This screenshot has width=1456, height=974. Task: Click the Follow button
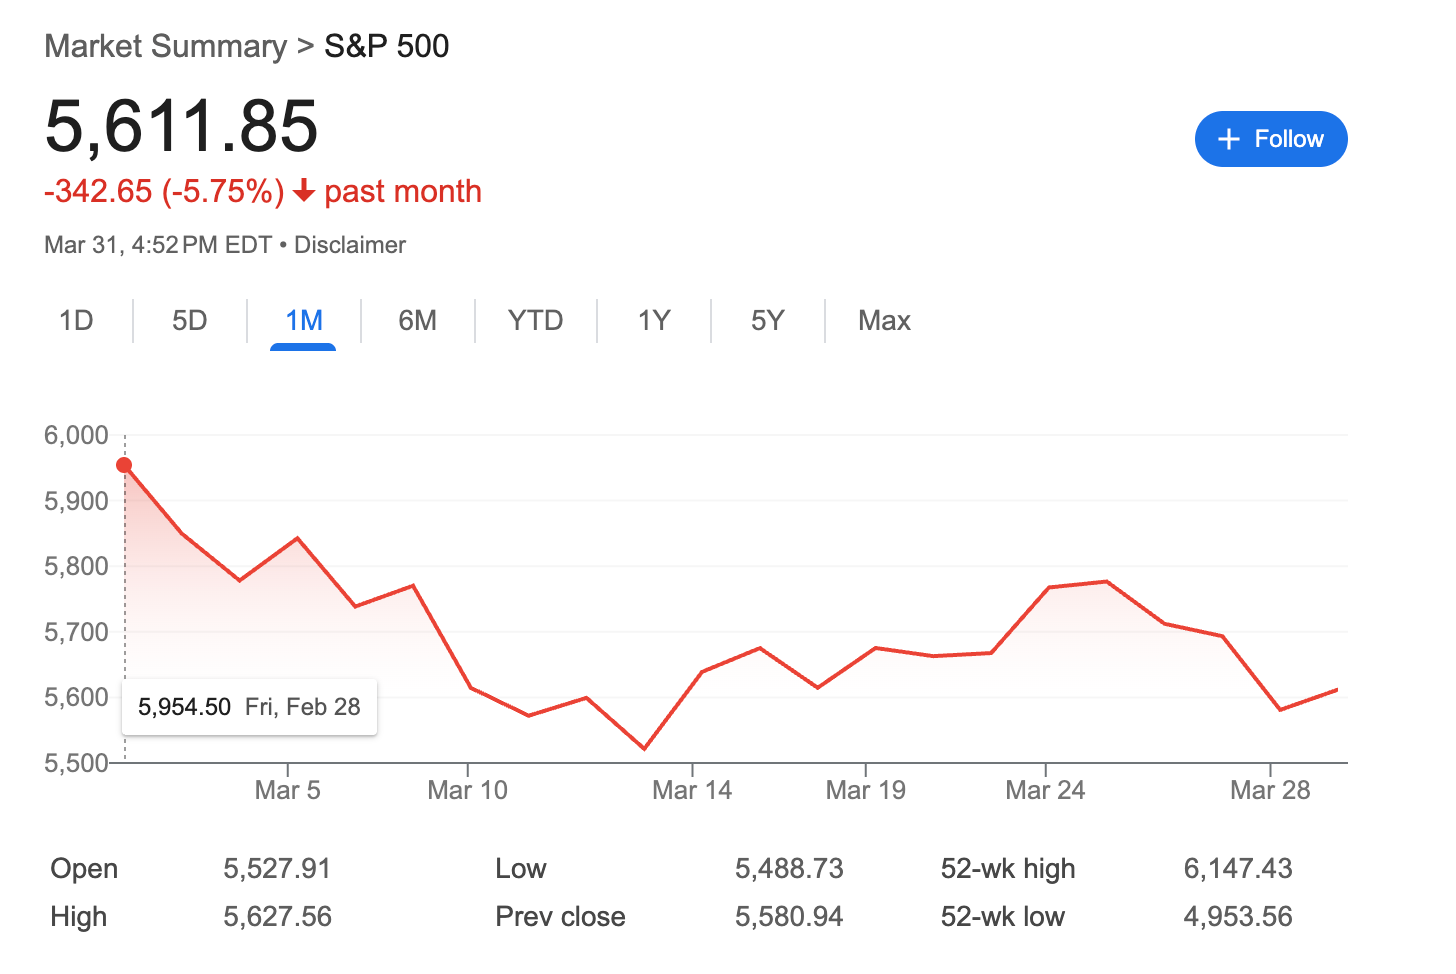(x=1271, y=139)
